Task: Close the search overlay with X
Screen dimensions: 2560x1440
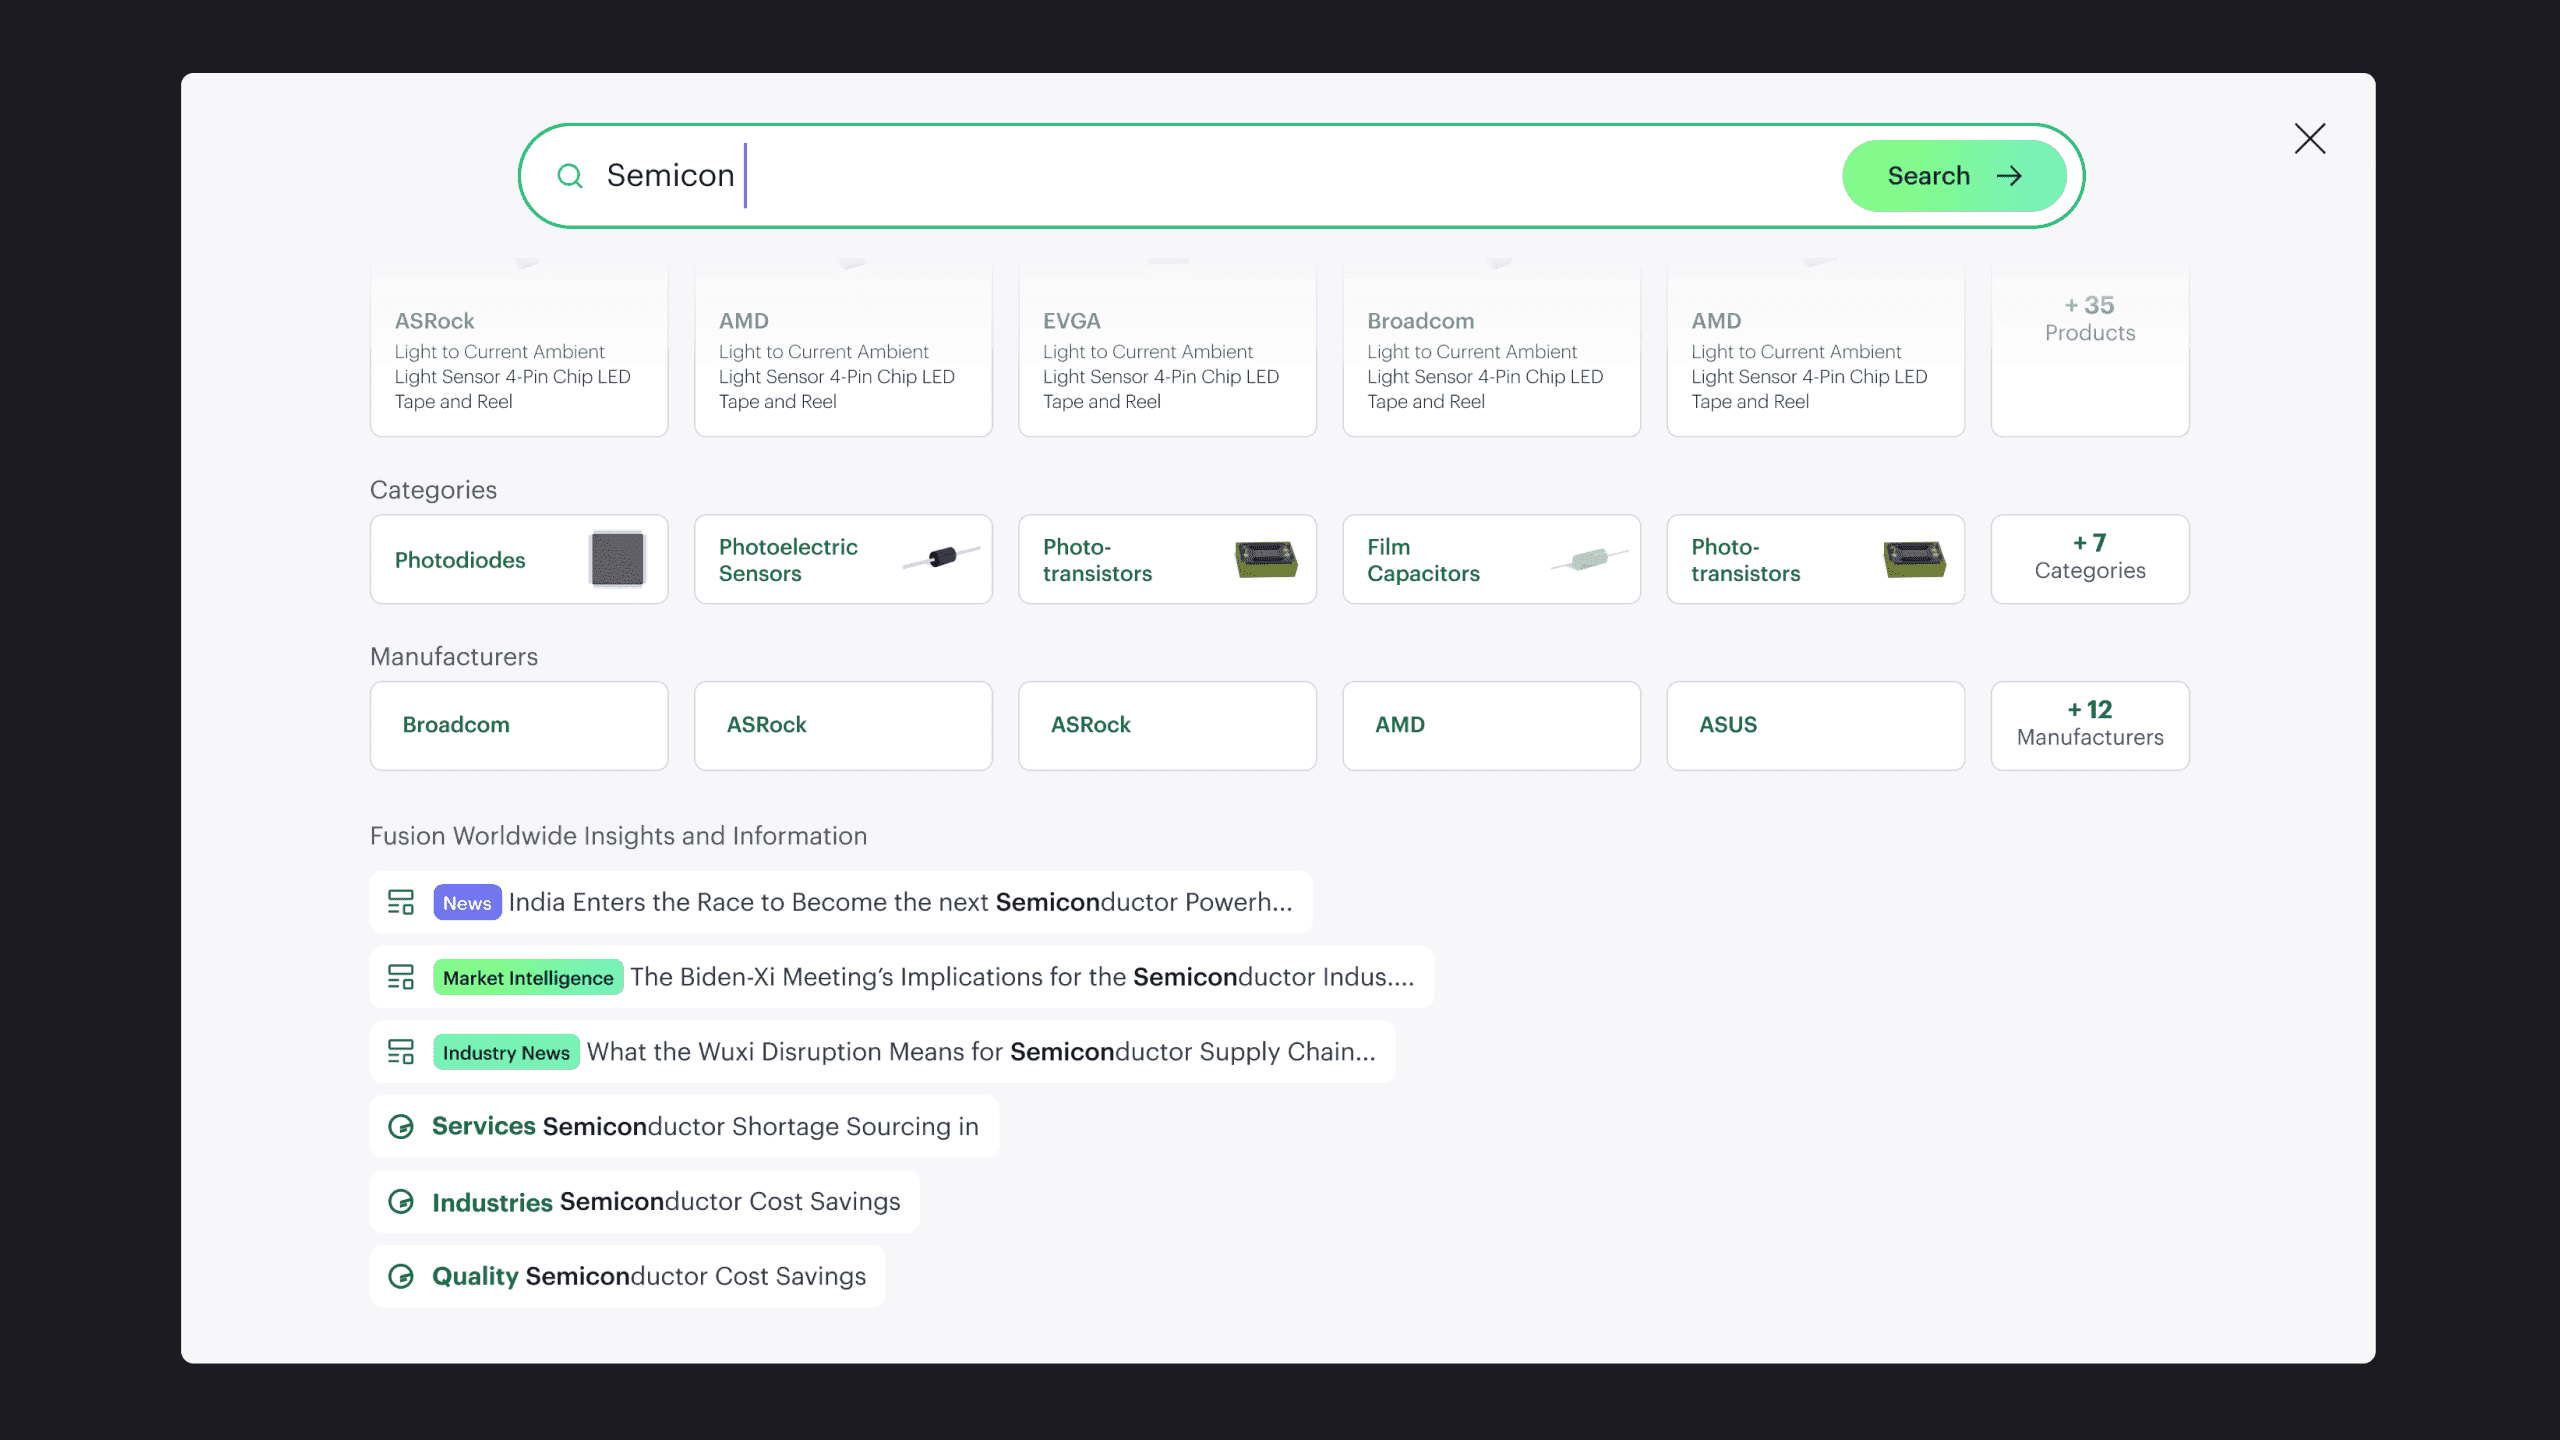Action: pyautogui.click(x=2309, y=138)
